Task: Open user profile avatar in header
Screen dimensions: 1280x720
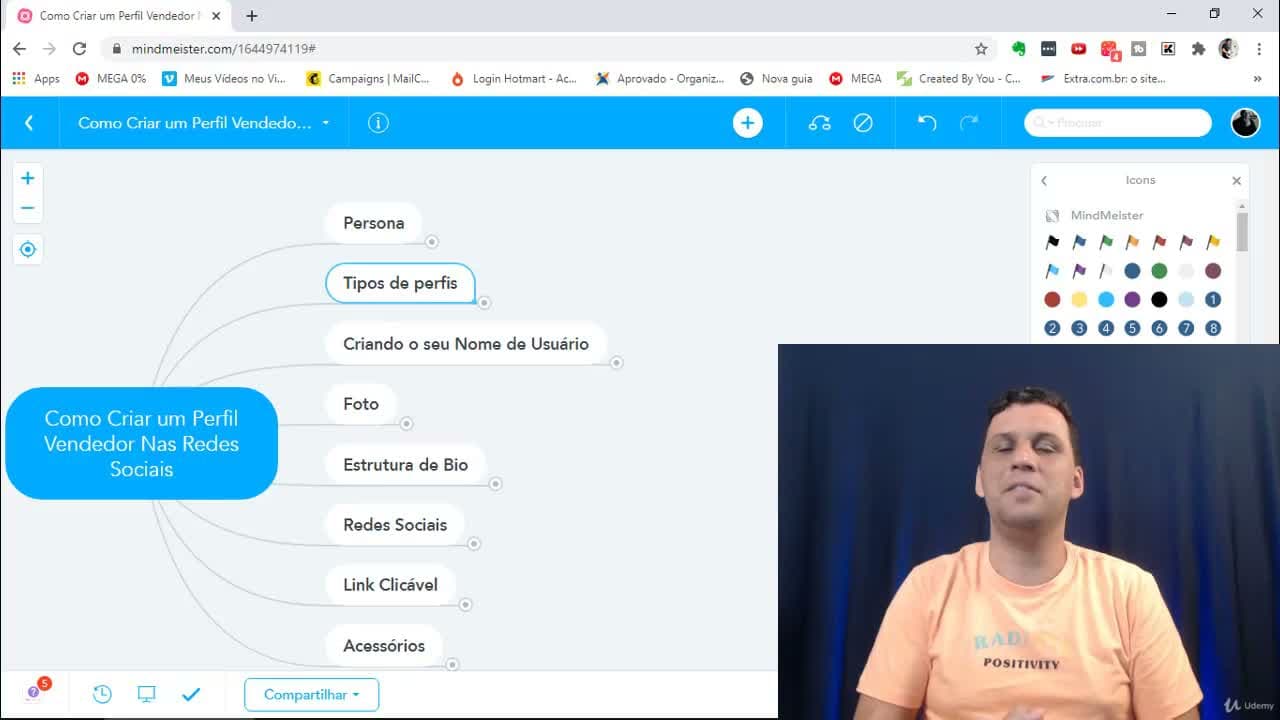Action: (1245, 122)
